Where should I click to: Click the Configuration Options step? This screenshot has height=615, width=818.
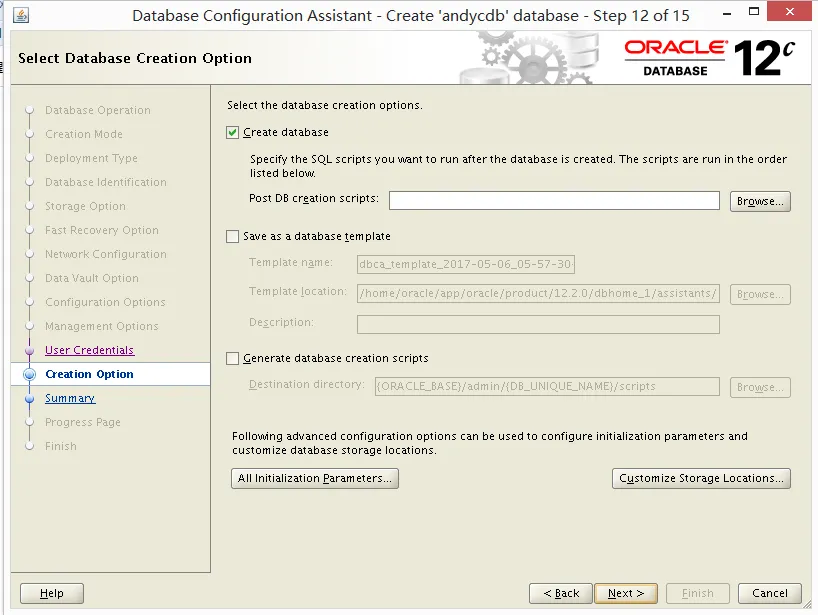[105, 302]
